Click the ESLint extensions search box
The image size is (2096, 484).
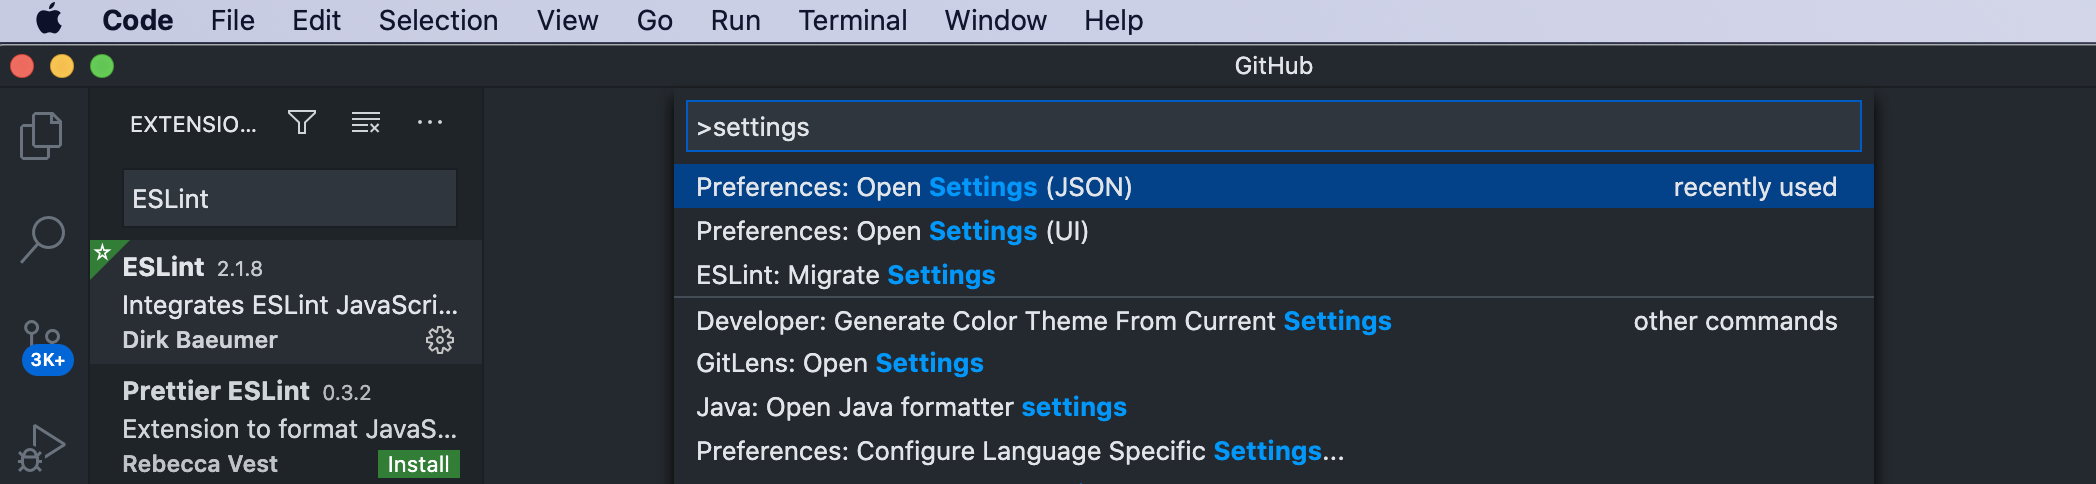point(289,199)
